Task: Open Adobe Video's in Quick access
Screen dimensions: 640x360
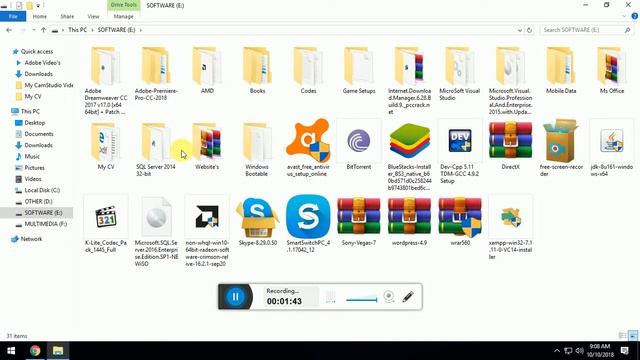Action: pyautogui.click(x=42, y=63)
